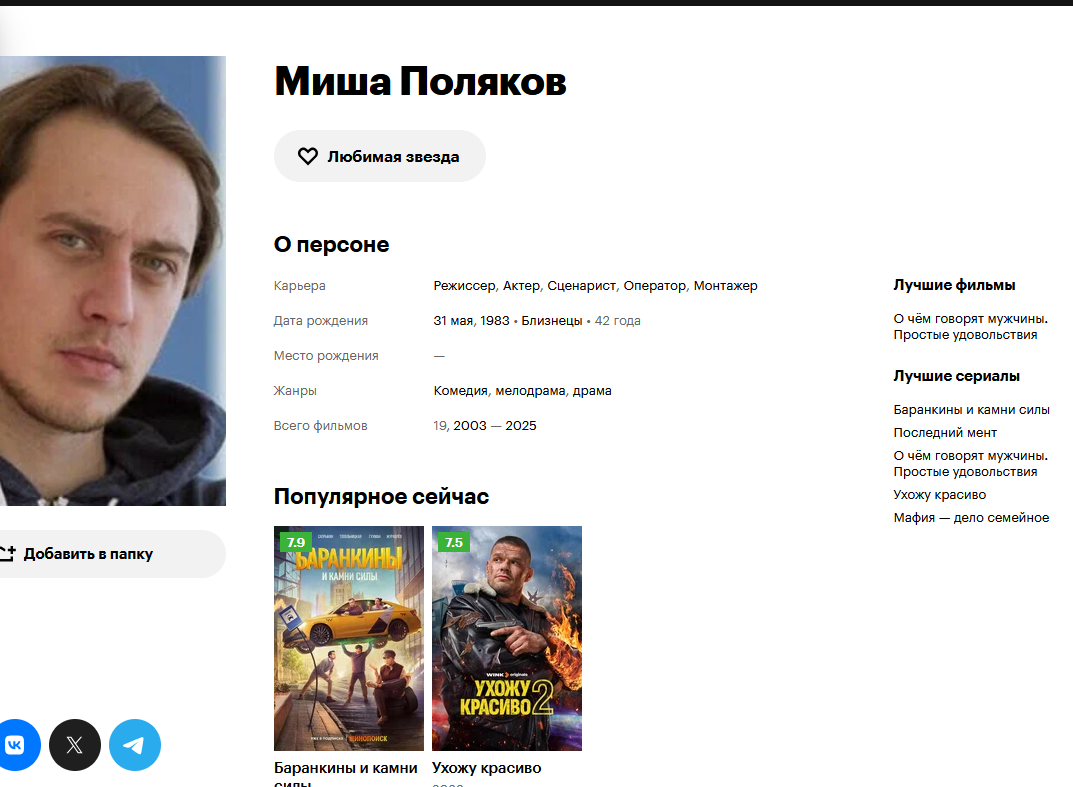Open the Последний мент series link
Viewport: 1073px width, 787px height.
click(x=945, y=433)
